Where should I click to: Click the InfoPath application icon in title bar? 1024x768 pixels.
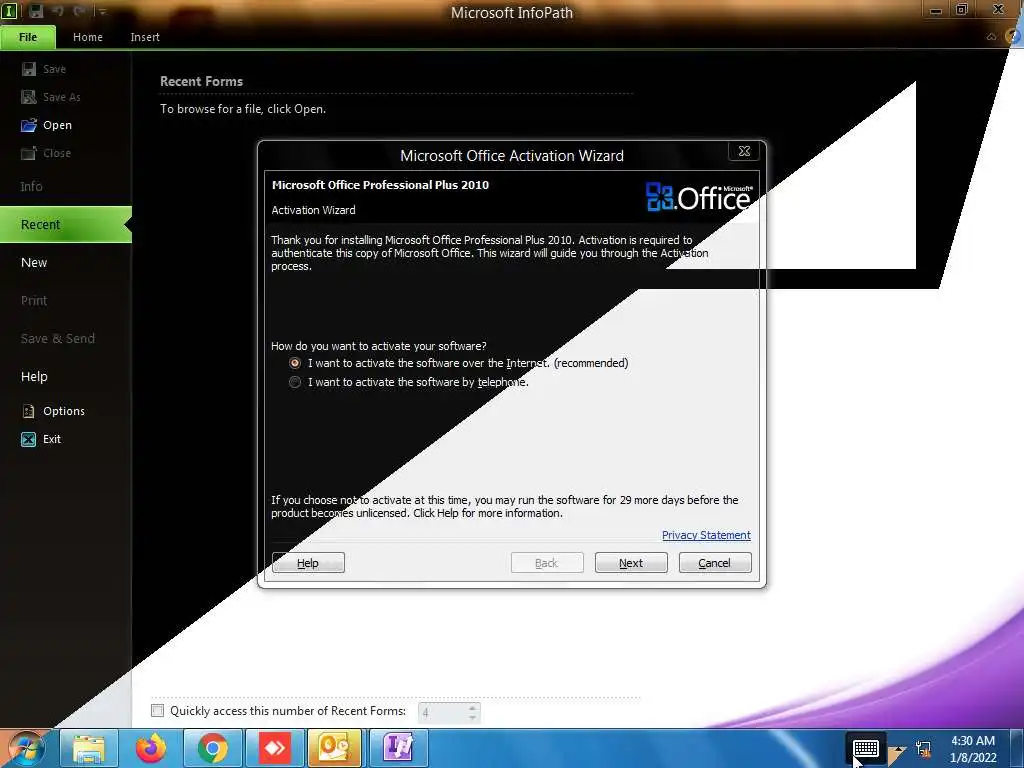coord(9,11)
